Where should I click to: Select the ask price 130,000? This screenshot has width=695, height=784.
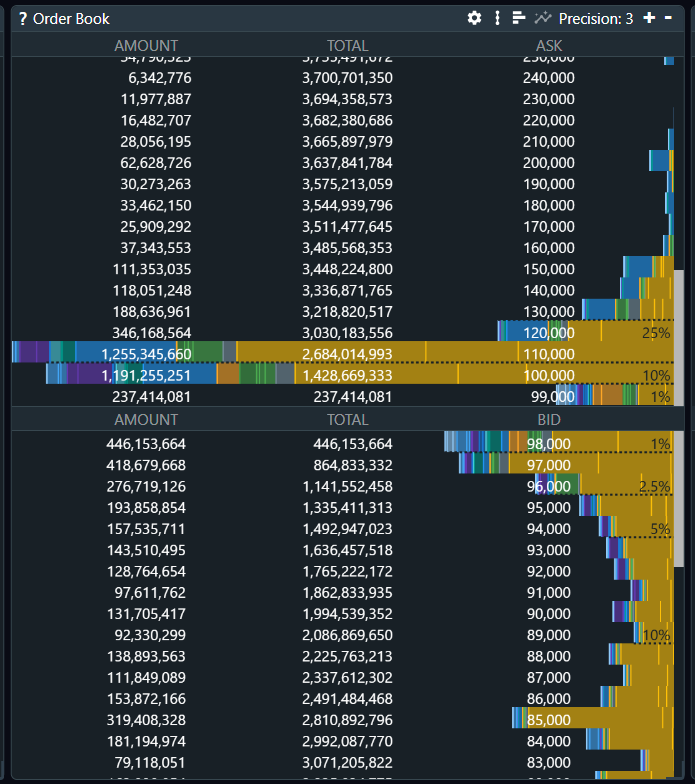tap(548, 312)
